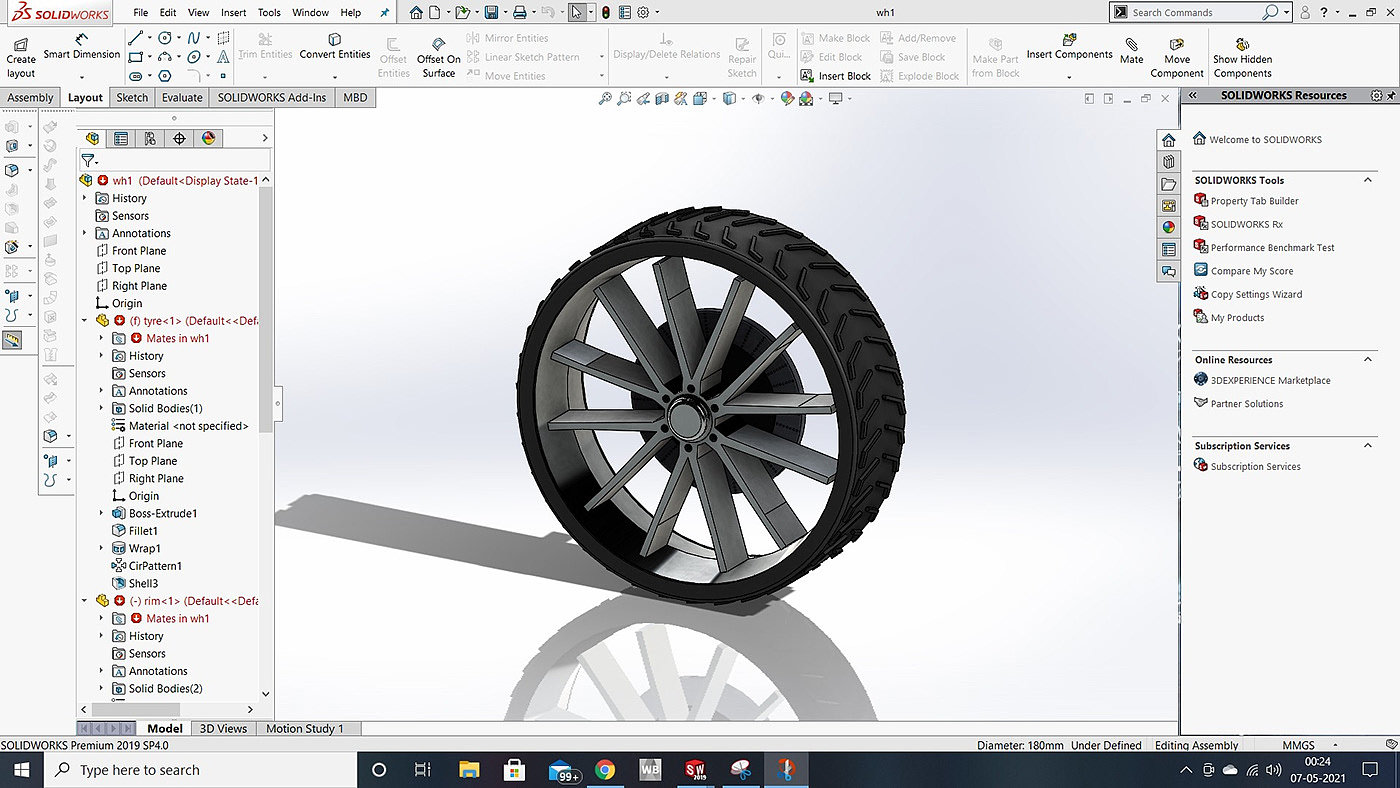The image size is (1400, 788).
Task: Open the Insert menu
Action: (x=233, y=13)
